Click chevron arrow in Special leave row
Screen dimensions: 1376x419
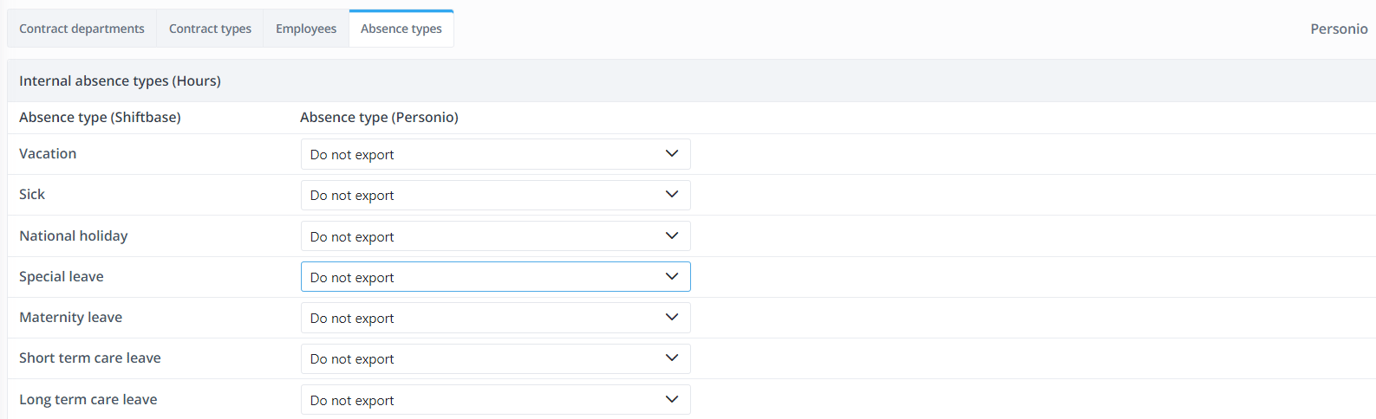(672, 277)
